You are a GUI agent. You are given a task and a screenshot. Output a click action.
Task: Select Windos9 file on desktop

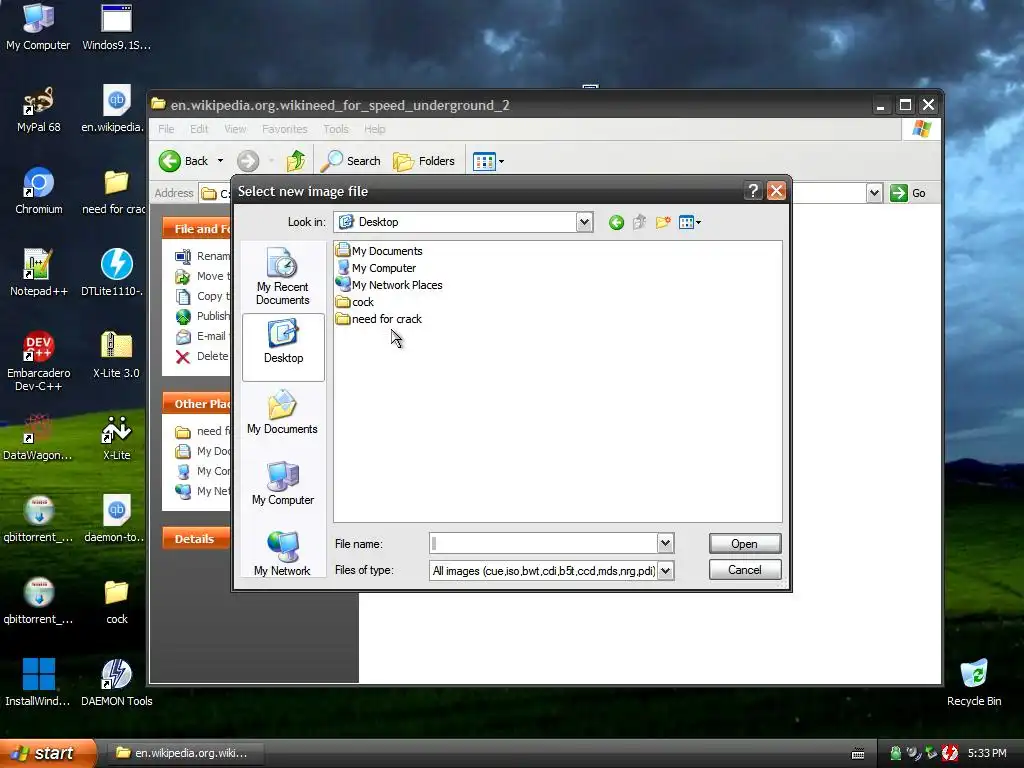[x=116, y=27]
